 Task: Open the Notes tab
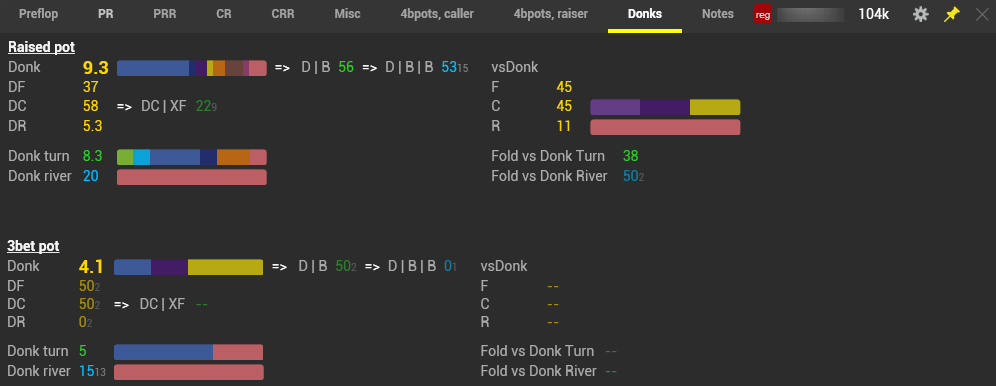point(718,14)
